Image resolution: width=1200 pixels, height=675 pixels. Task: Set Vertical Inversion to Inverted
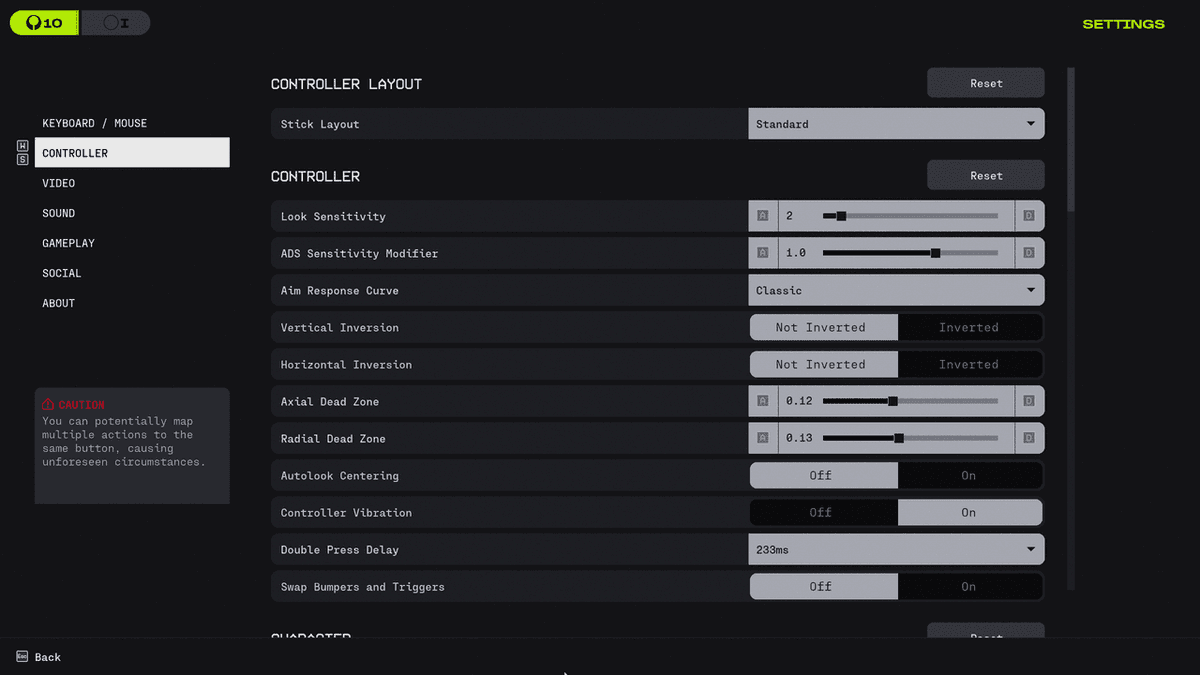click(968, 327)
